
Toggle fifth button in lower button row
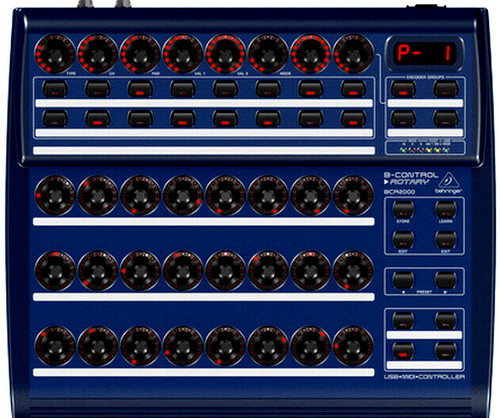click(225, 119)
